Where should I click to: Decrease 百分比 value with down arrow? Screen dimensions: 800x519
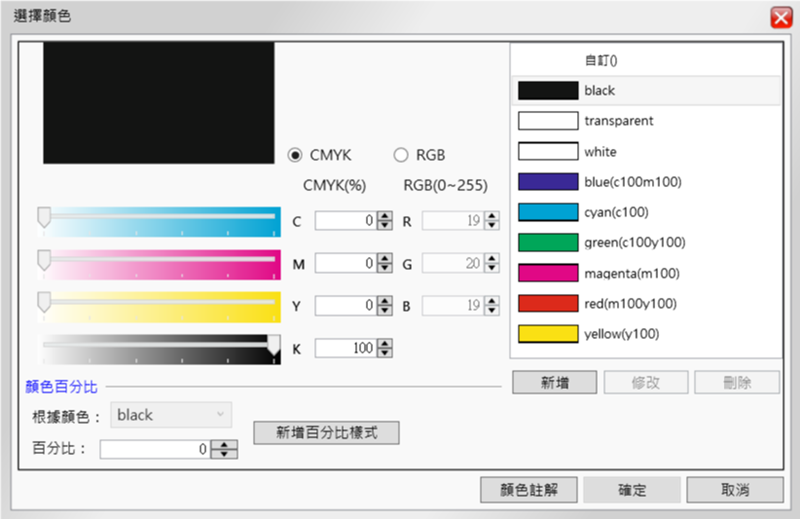point(224,454)
